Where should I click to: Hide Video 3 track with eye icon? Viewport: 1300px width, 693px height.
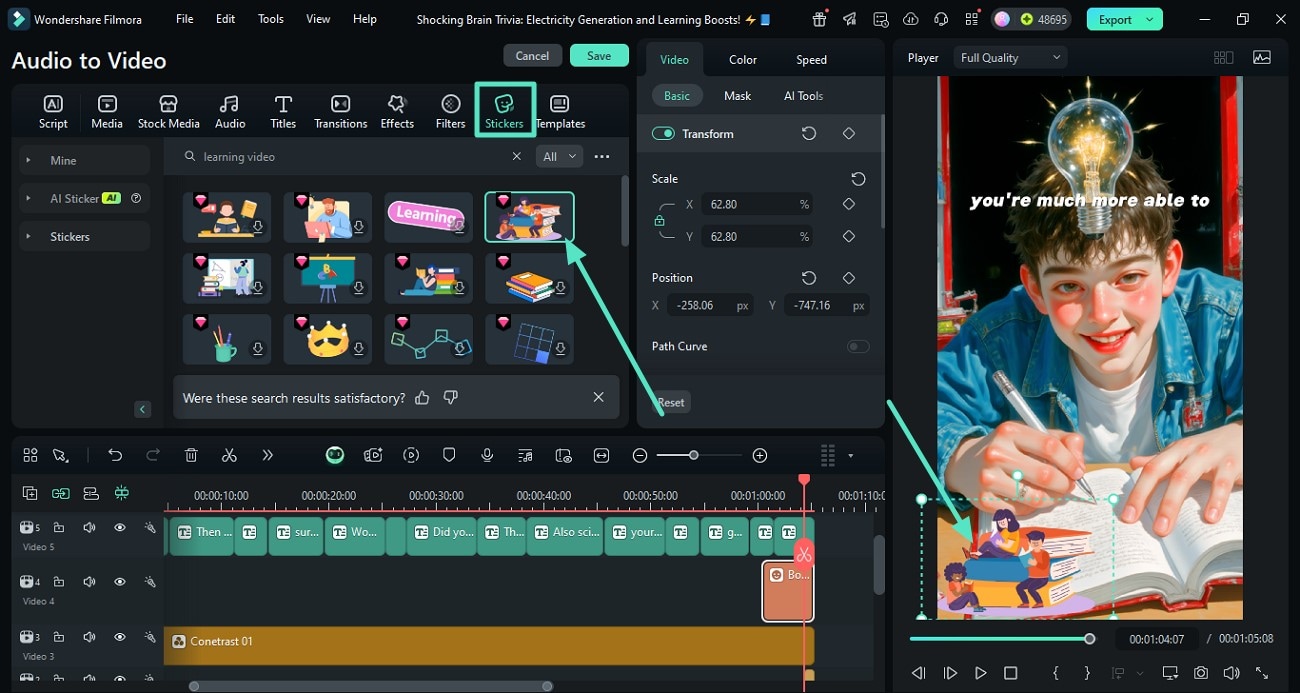click(119, 636)
